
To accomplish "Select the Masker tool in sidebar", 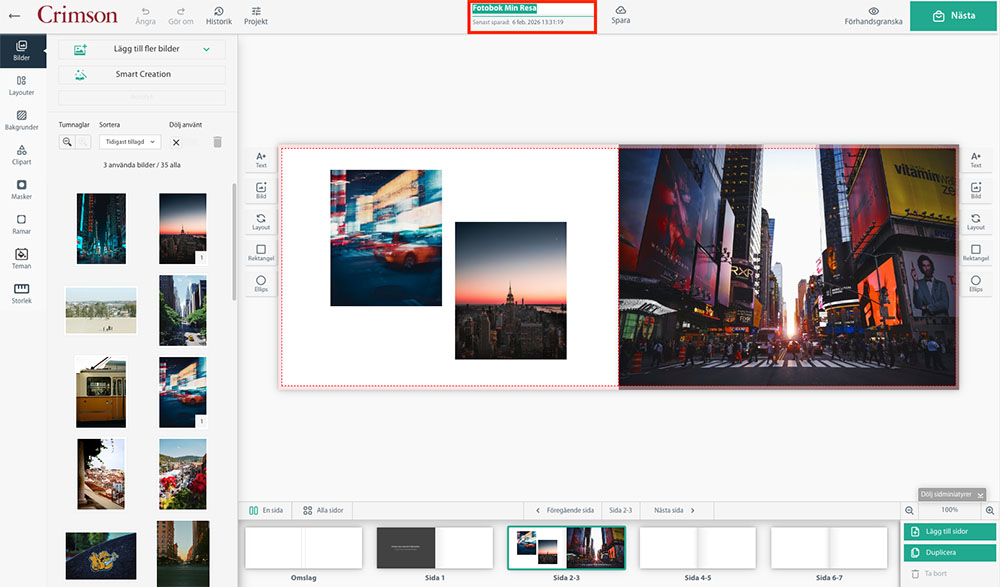I will pyautogui.click(x=21, y=190).
